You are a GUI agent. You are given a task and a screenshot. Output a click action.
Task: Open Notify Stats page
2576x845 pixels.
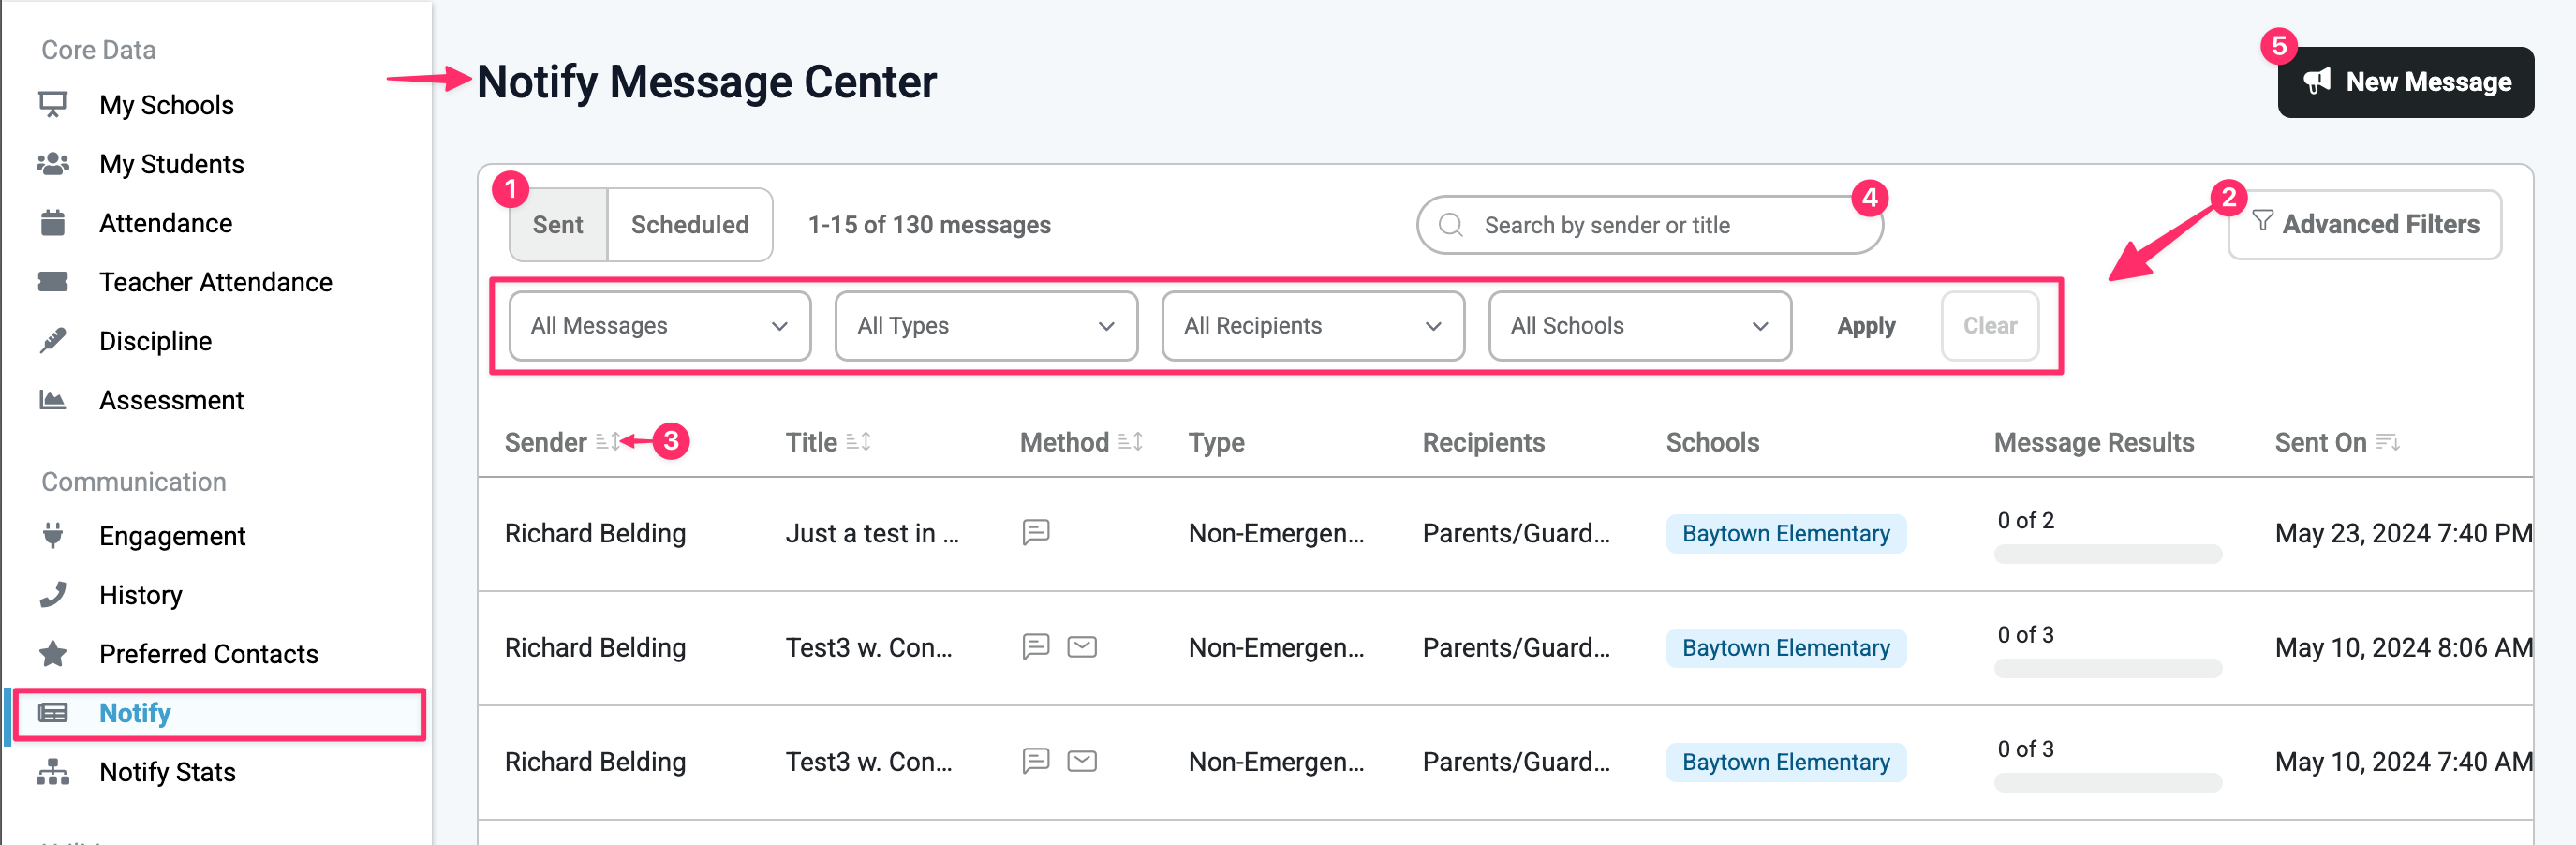click(x=167, y=772)
